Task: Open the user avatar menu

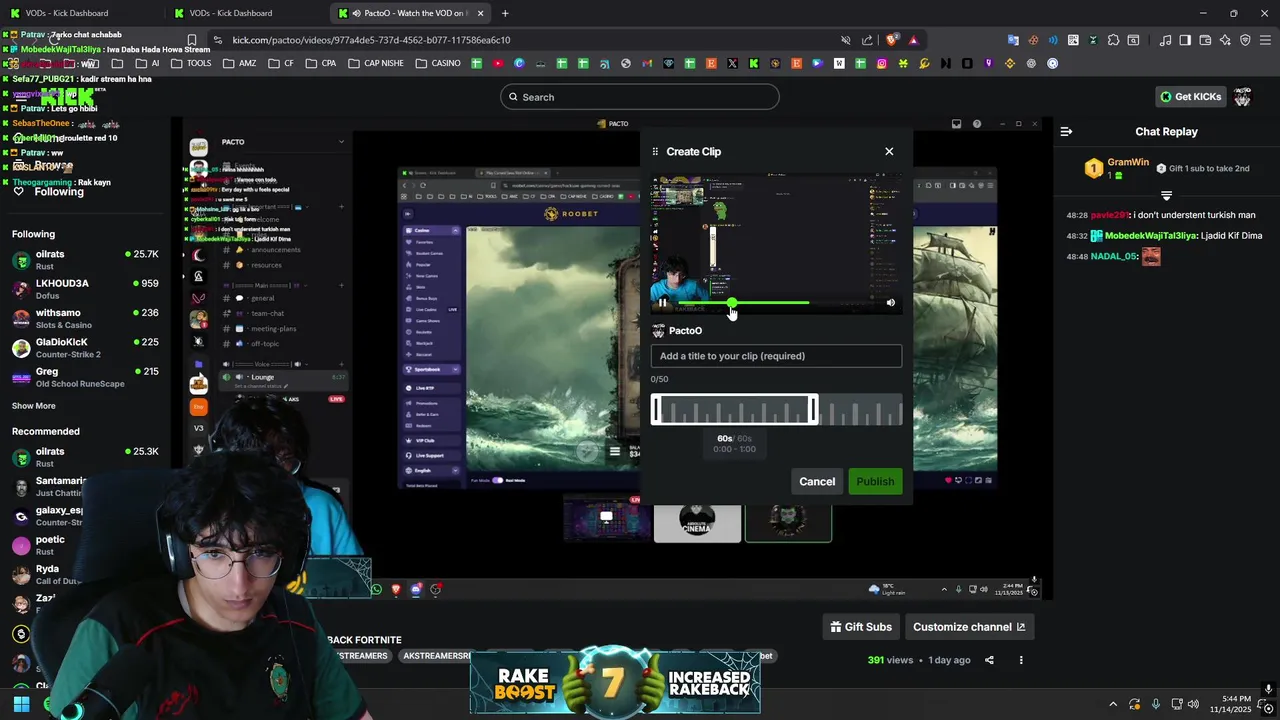Action: click(x=1242, y=97)
